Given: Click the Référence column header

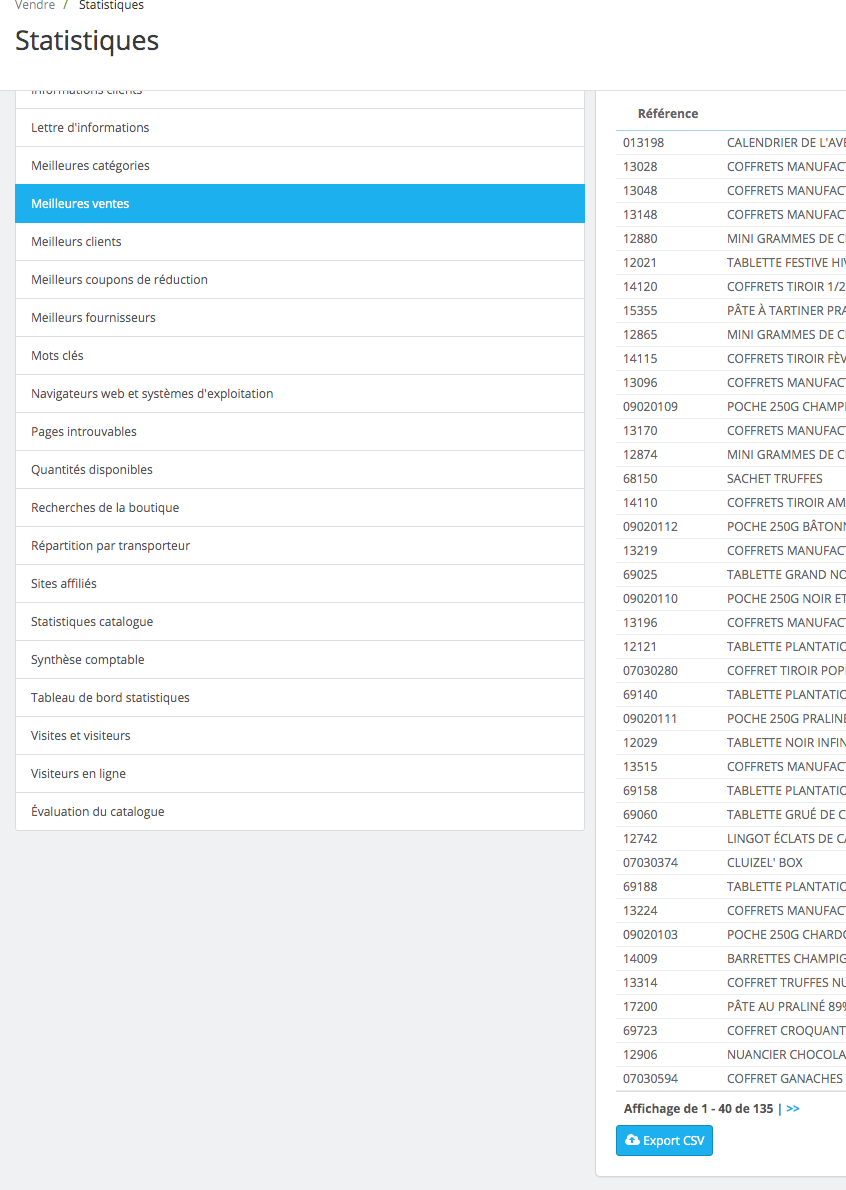Looking at the screenshot, I should 668,113.
